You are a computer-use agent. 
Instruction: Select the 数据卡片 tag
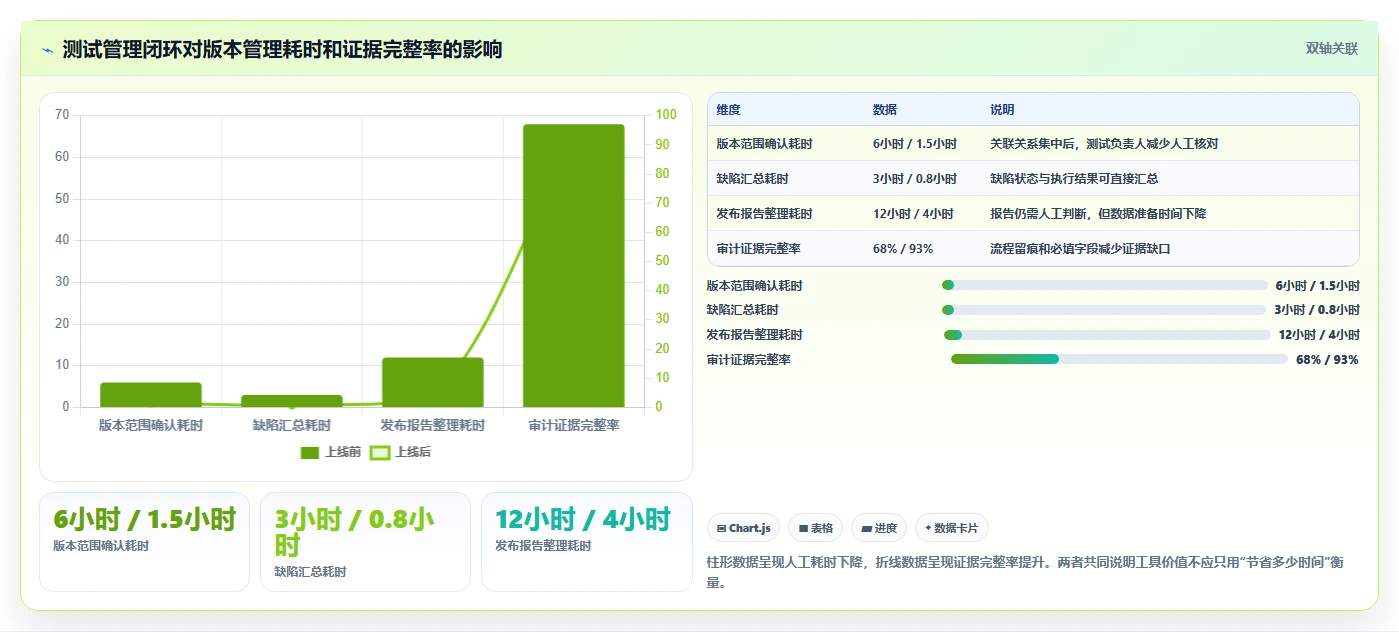[952, 528]
